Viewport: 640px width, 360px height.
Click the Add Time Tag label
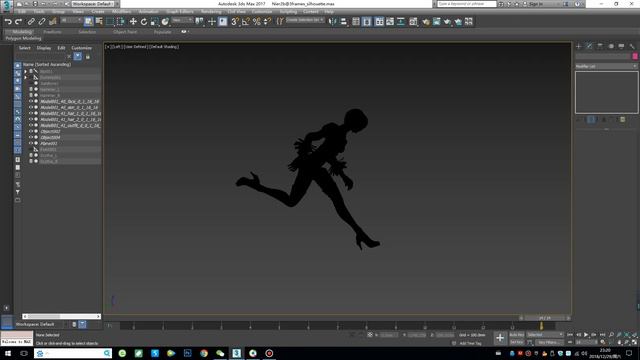pos(470,343)
